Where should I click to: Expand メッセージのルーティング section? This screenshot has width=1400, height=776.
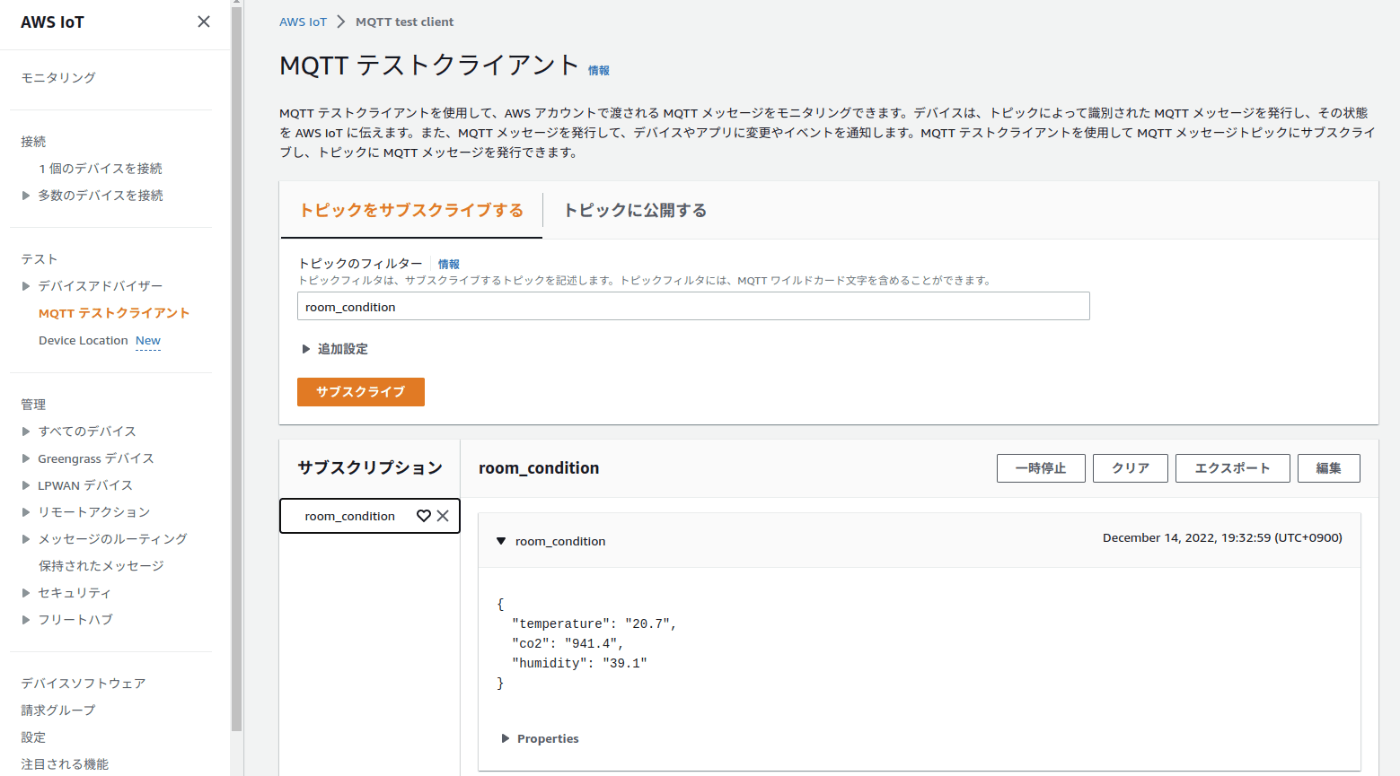pos(26,540)
